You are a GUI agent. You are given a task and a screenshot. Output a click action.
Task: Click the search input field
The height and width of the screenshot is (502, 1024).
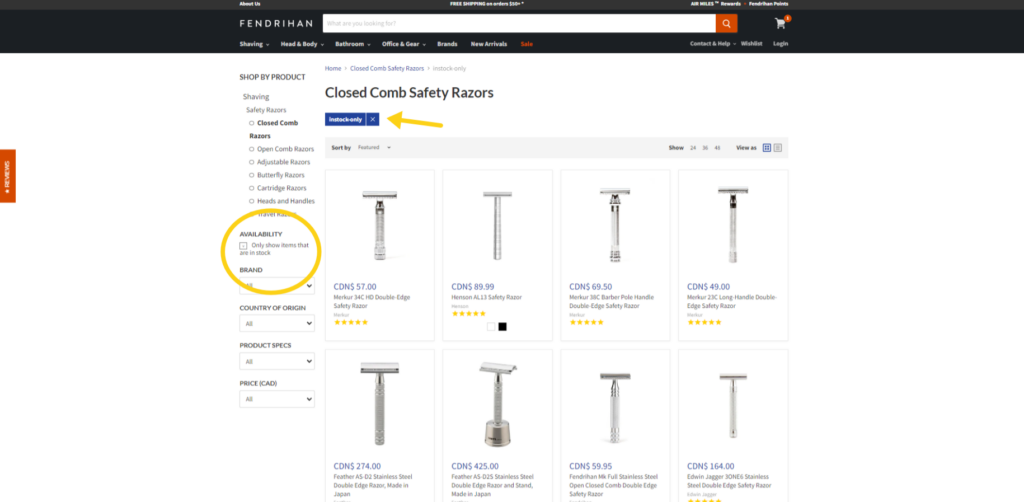[519, 24]
